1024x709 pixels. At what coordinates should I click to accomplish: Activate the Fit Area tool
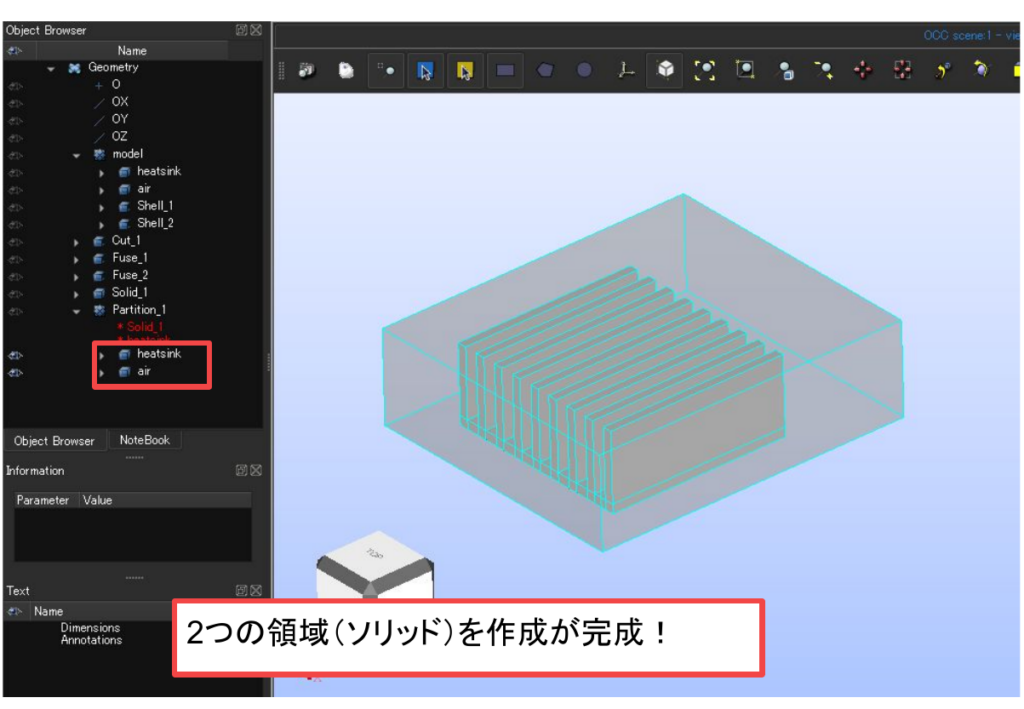point(745,71)
